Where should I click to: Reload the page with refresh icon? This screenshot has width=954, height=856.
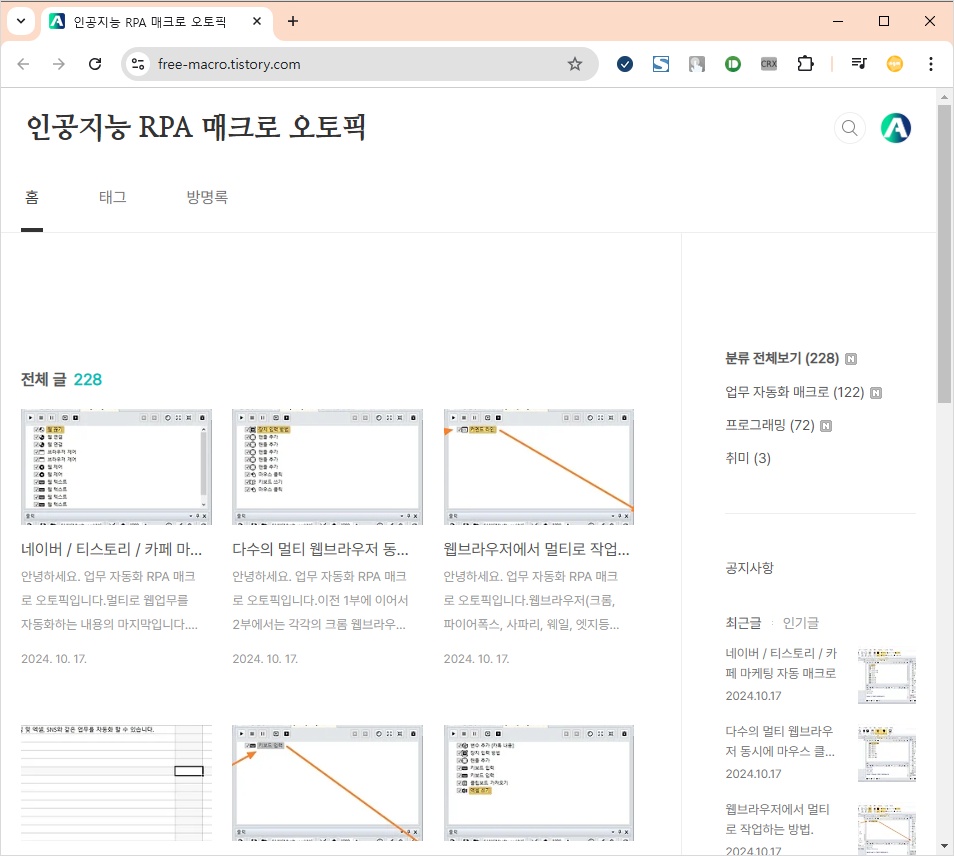pyautogui.click(x=95, y=64)
